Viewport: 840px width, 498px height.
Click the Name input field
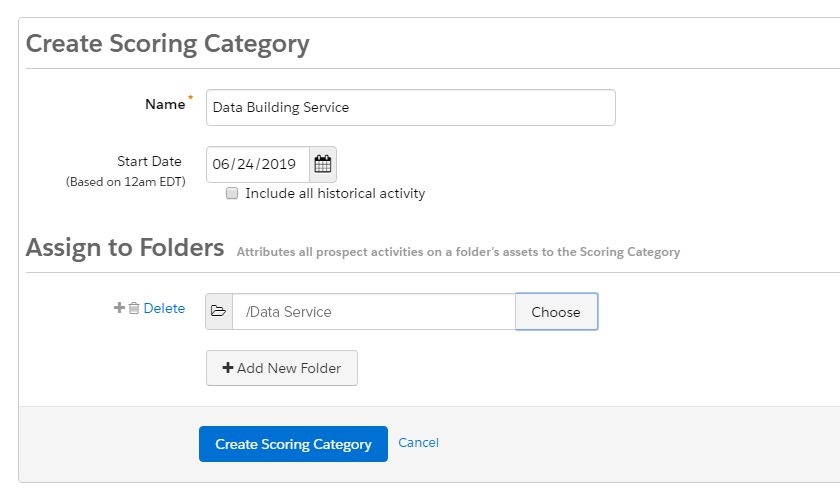tap(411, 108)
